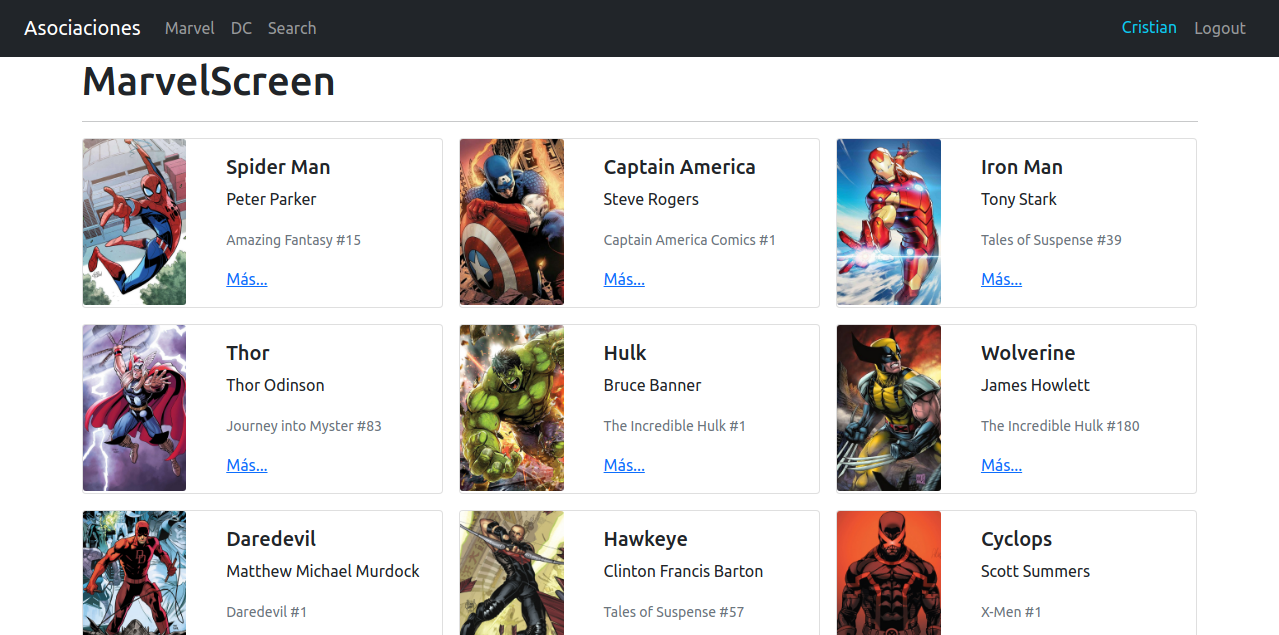This screenshot has width=1279, height=635.
Task: Select the Spider Man card title
Action: (278, 167)
